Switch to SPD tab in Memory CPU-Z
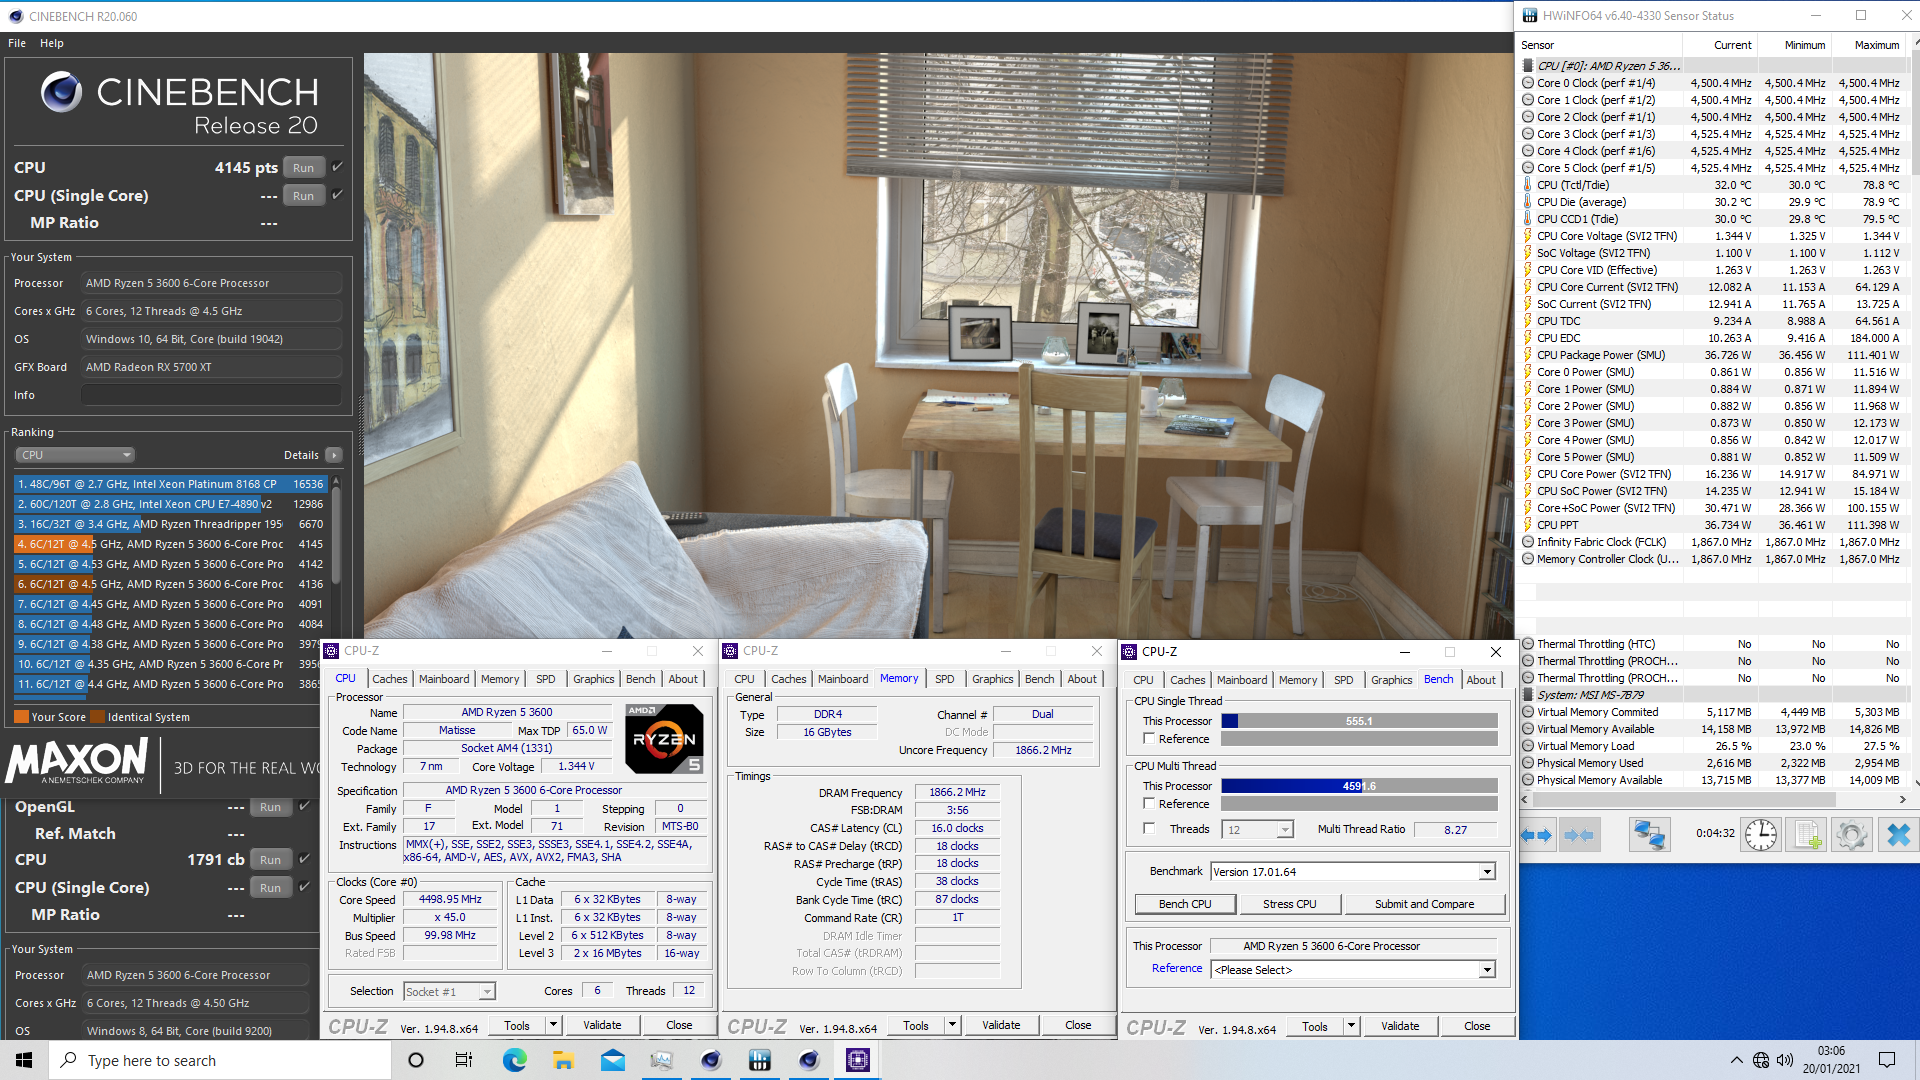This screenshot has height=1080, width=1920. coord(945,679)
